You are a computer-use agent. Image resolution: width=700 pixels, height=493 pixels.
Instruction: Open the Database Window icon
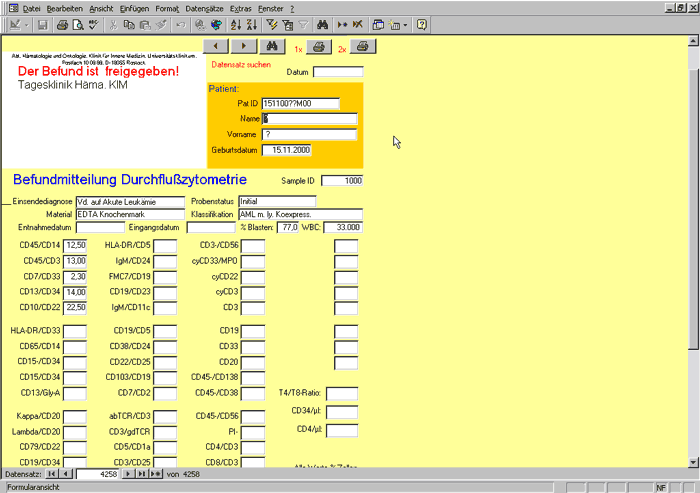pos(378,25)
